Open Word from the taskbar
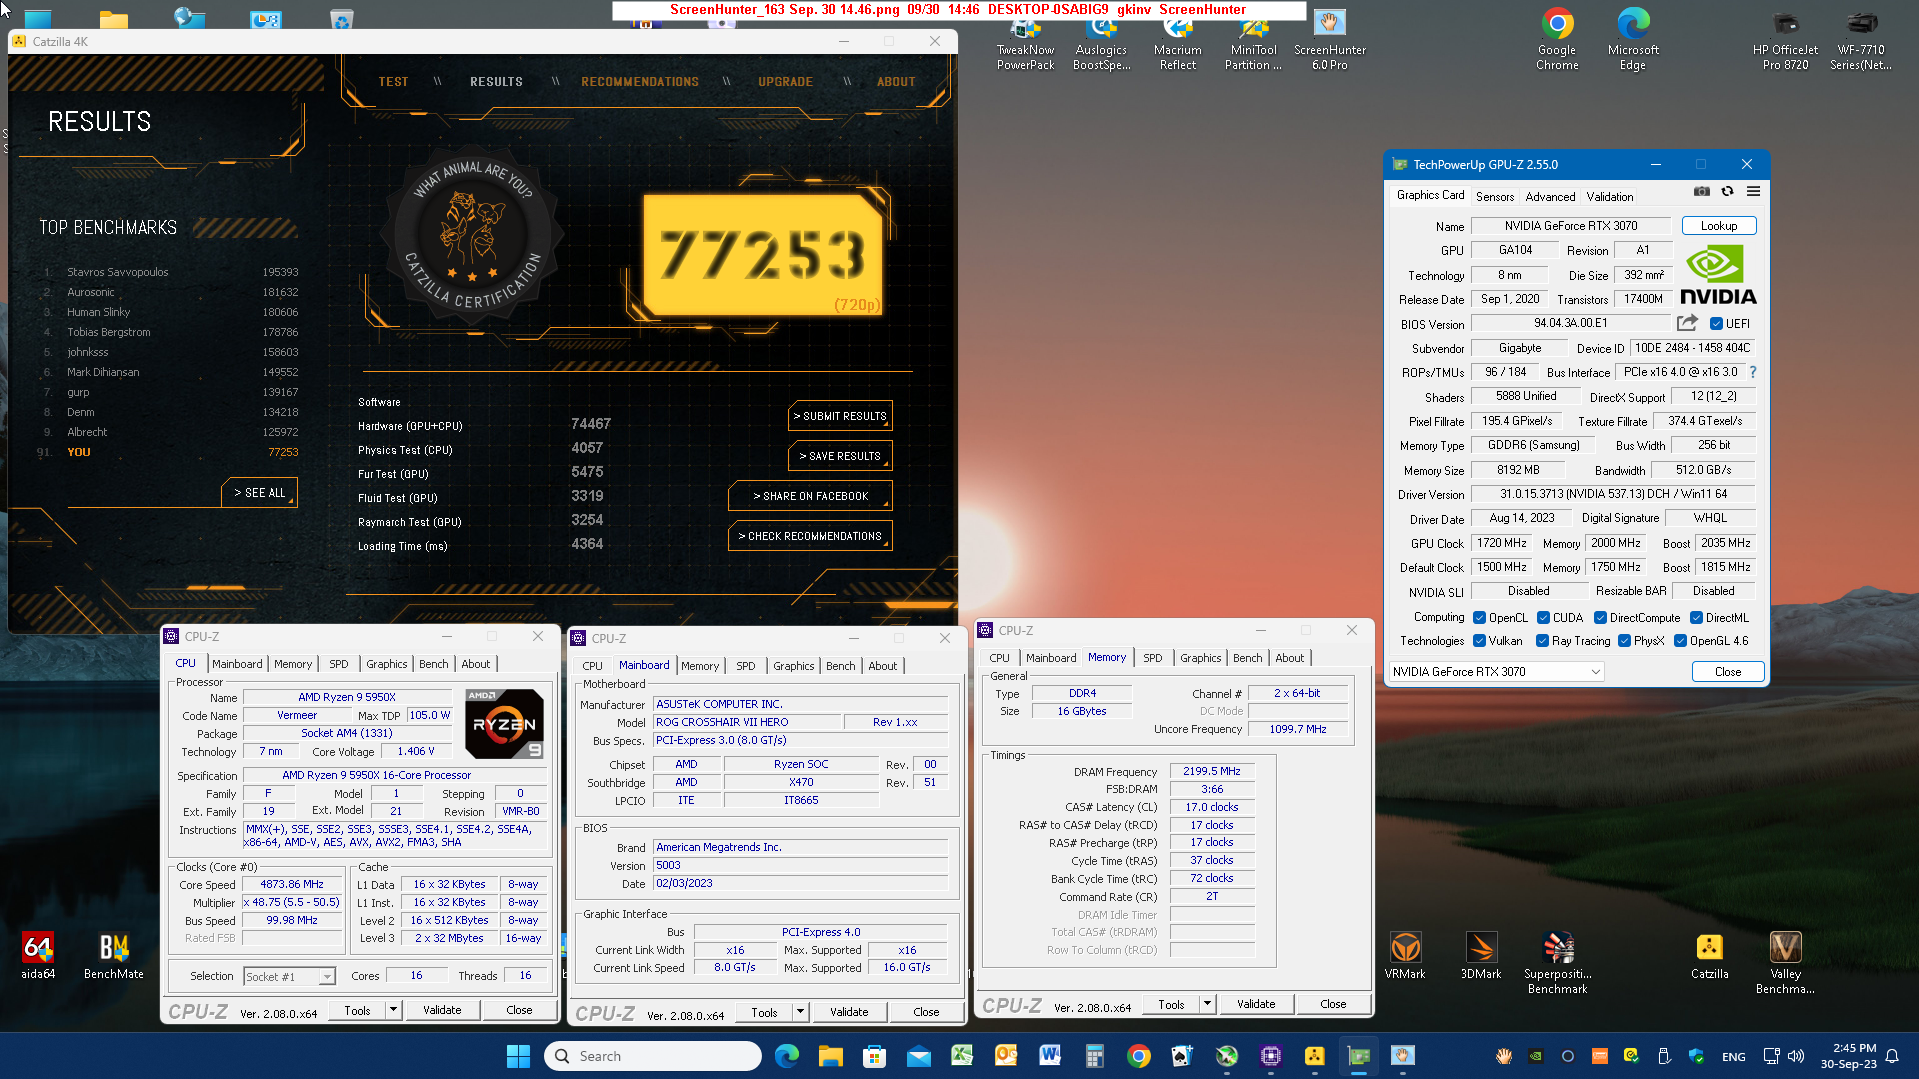 [1050, 1056]
